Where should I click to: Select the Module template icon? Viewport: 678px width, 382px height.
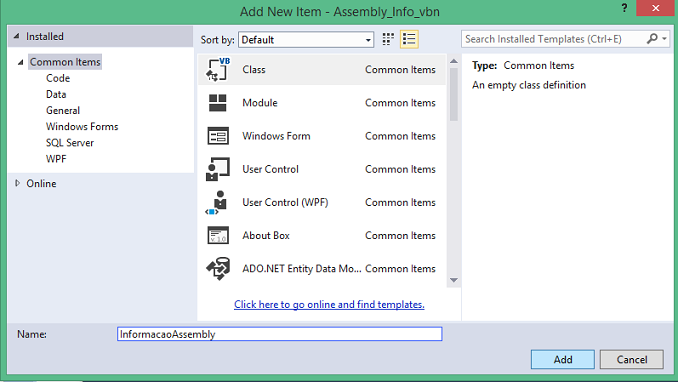pos(217,103)
